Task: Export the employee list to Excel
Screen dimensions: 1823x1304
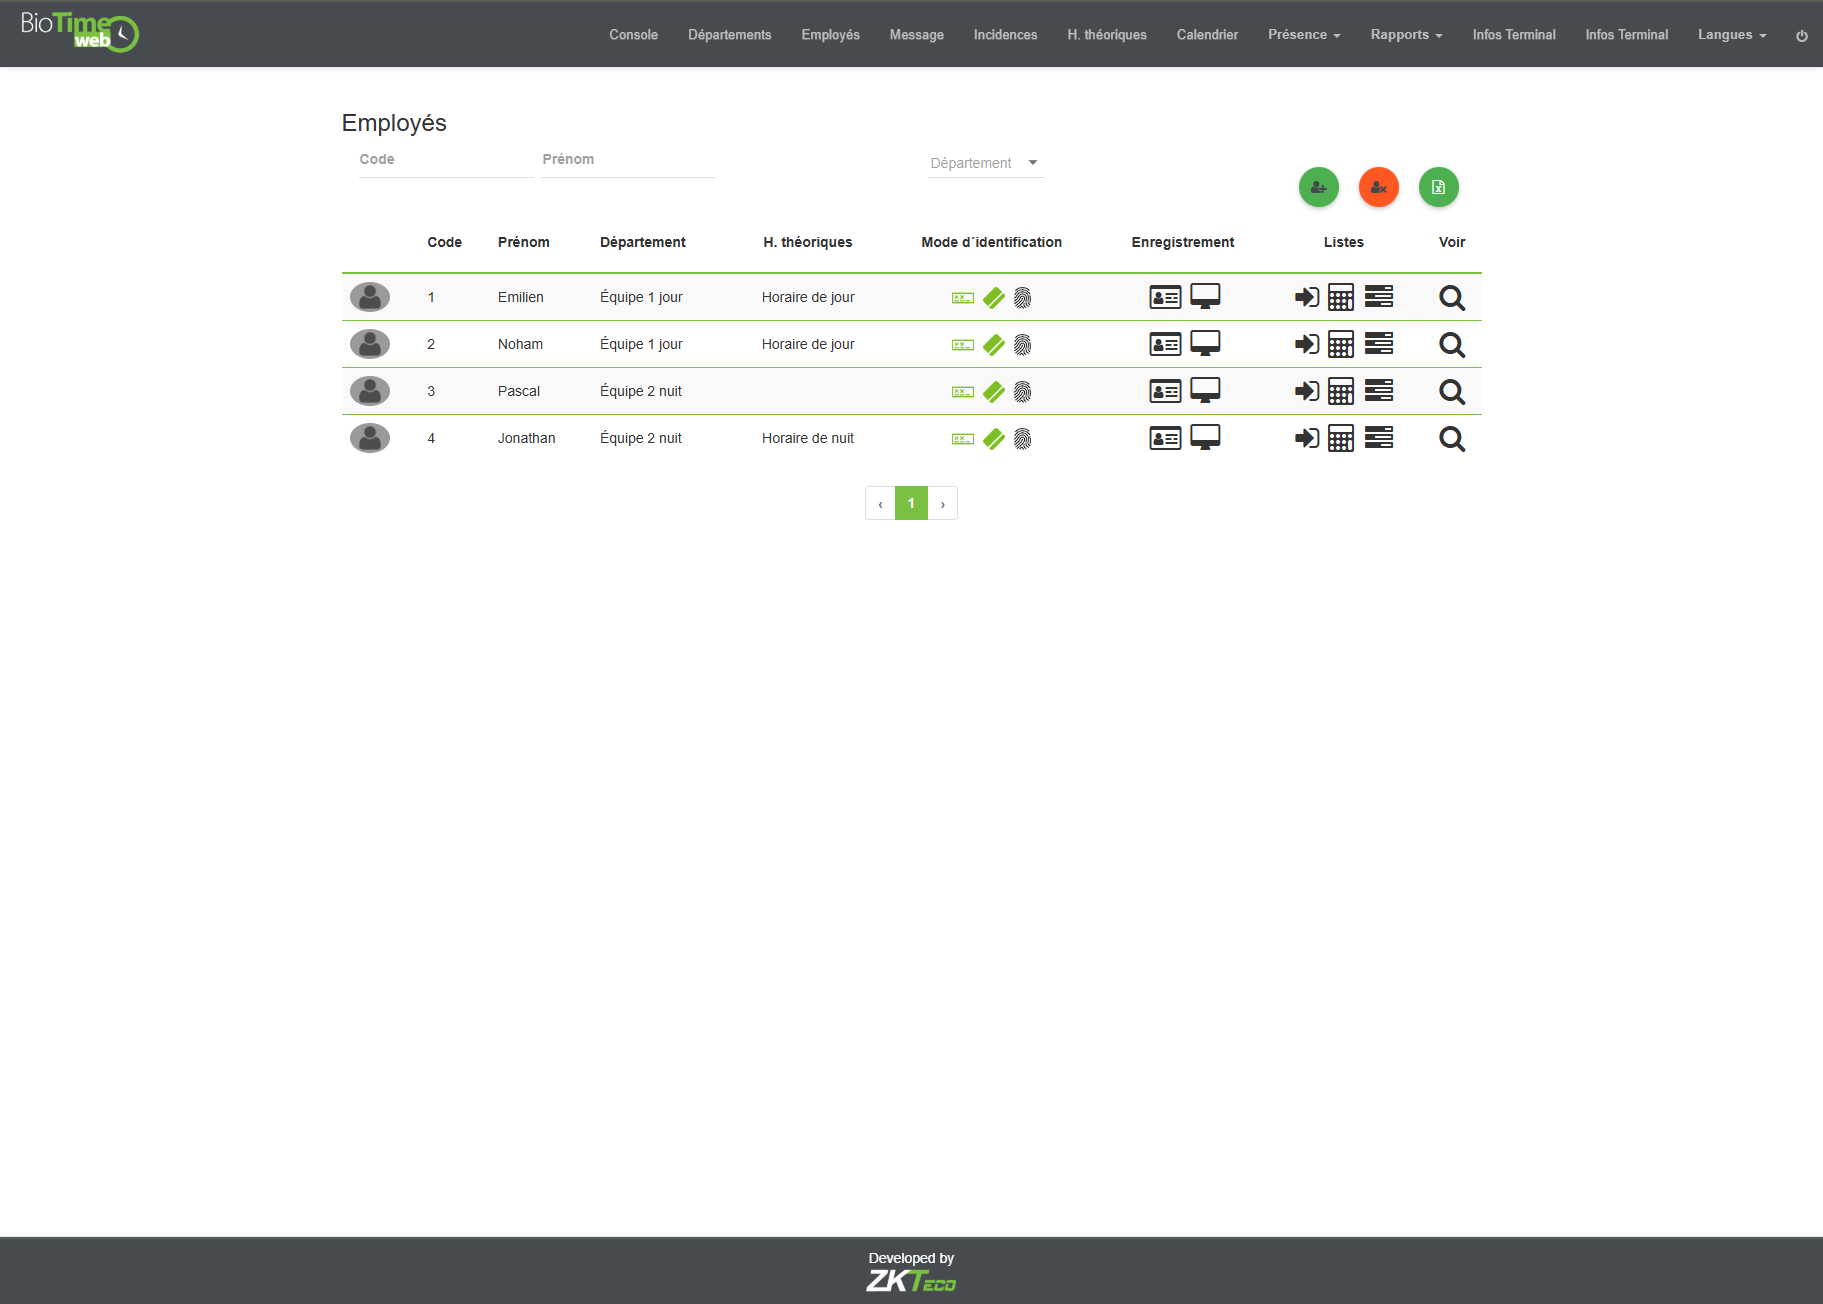Action: point(1438,187)
